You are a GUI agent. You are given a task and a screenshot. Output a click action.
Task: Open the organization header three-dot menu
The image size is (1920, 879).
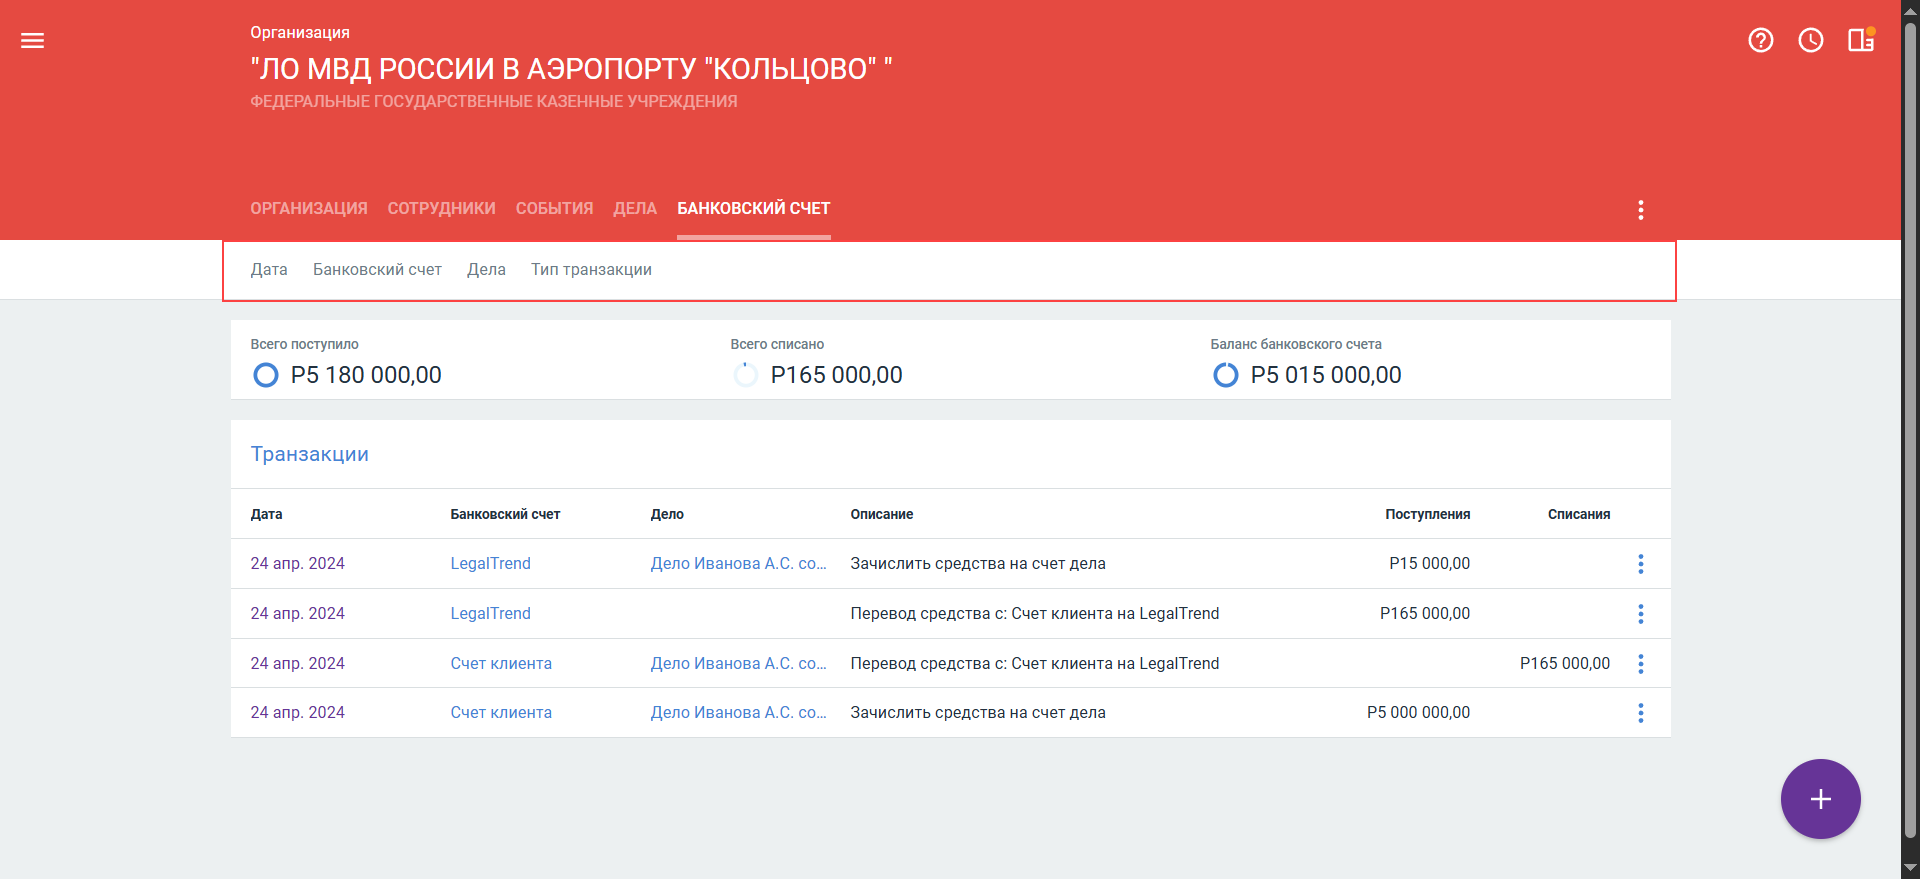[x=1640, y=210]
